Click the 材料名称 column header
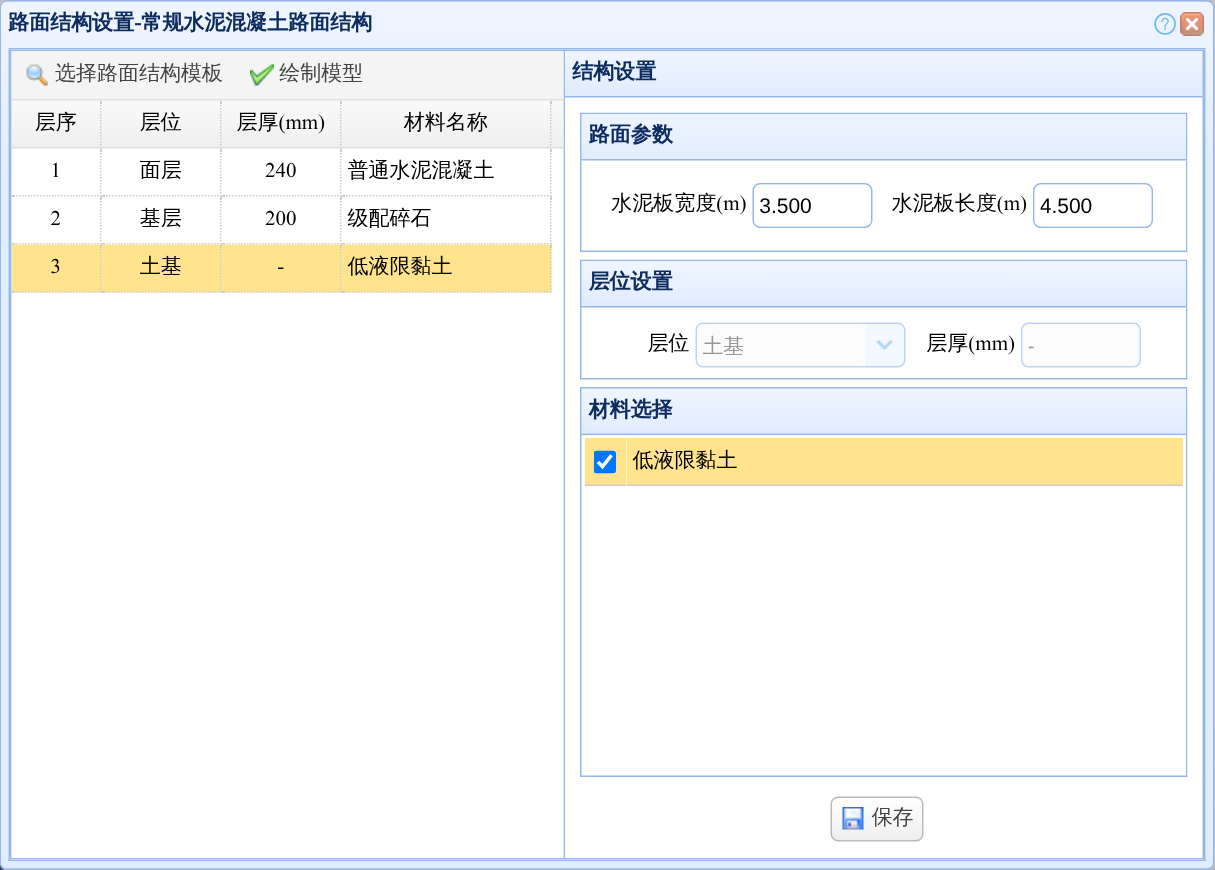The width and height of the screenshot is (1215, 870). click(x=446, y=123)
